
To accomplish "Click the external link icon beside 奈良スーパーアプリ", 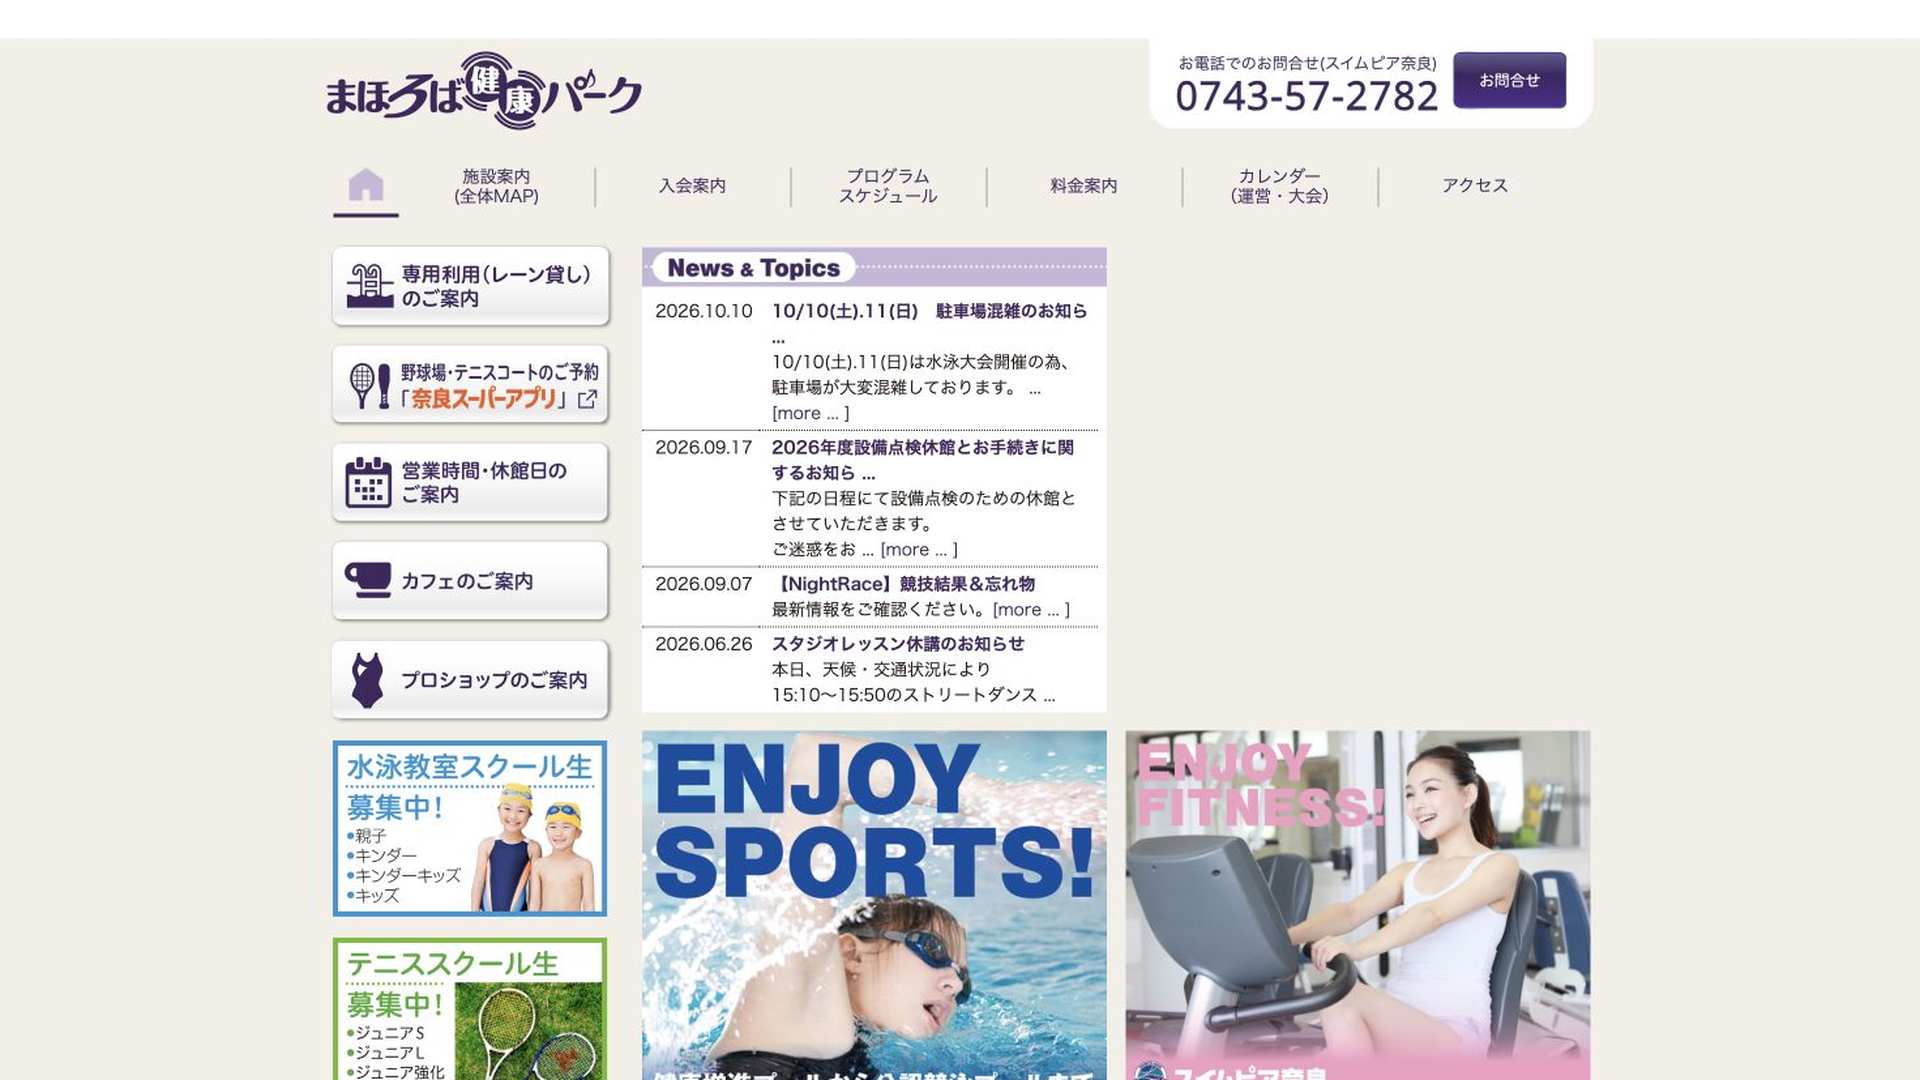I will [588, 399].
